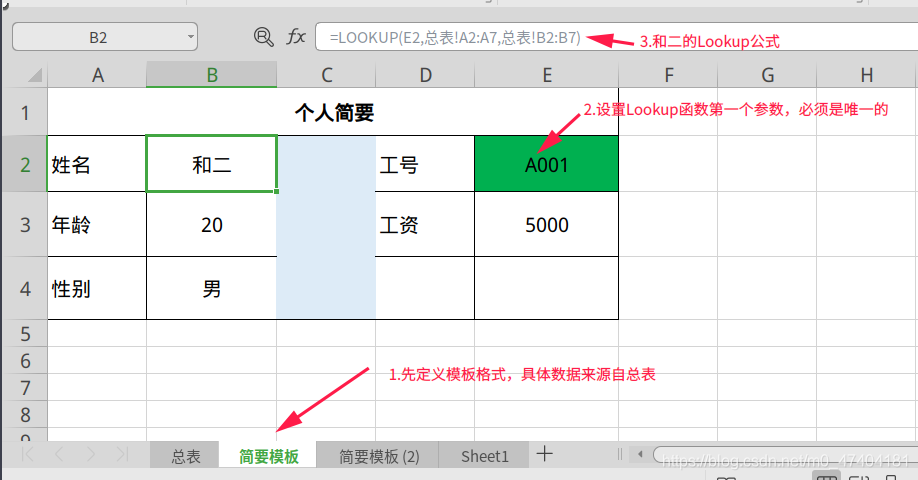Click the cell labeled 性别
Image resolution: width=918 pixels, height=480 pixels.
[x=97, y=288]
